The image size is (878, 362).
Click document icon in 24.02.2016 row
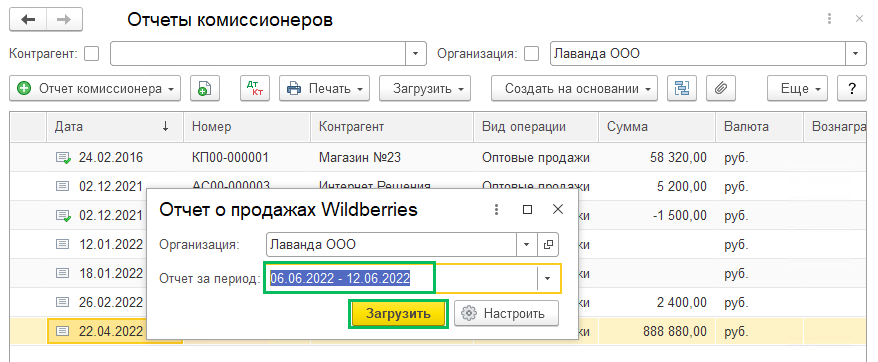63,158
